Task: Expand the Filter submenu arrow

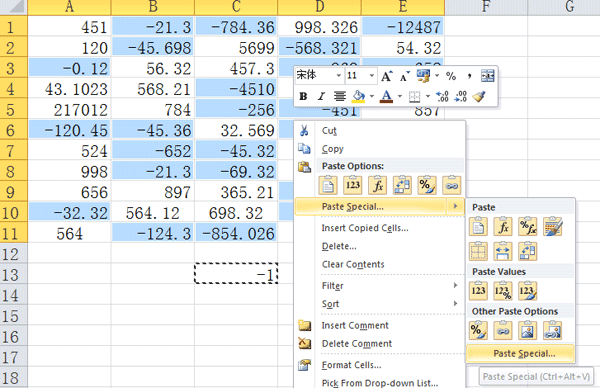Action: 455,285
